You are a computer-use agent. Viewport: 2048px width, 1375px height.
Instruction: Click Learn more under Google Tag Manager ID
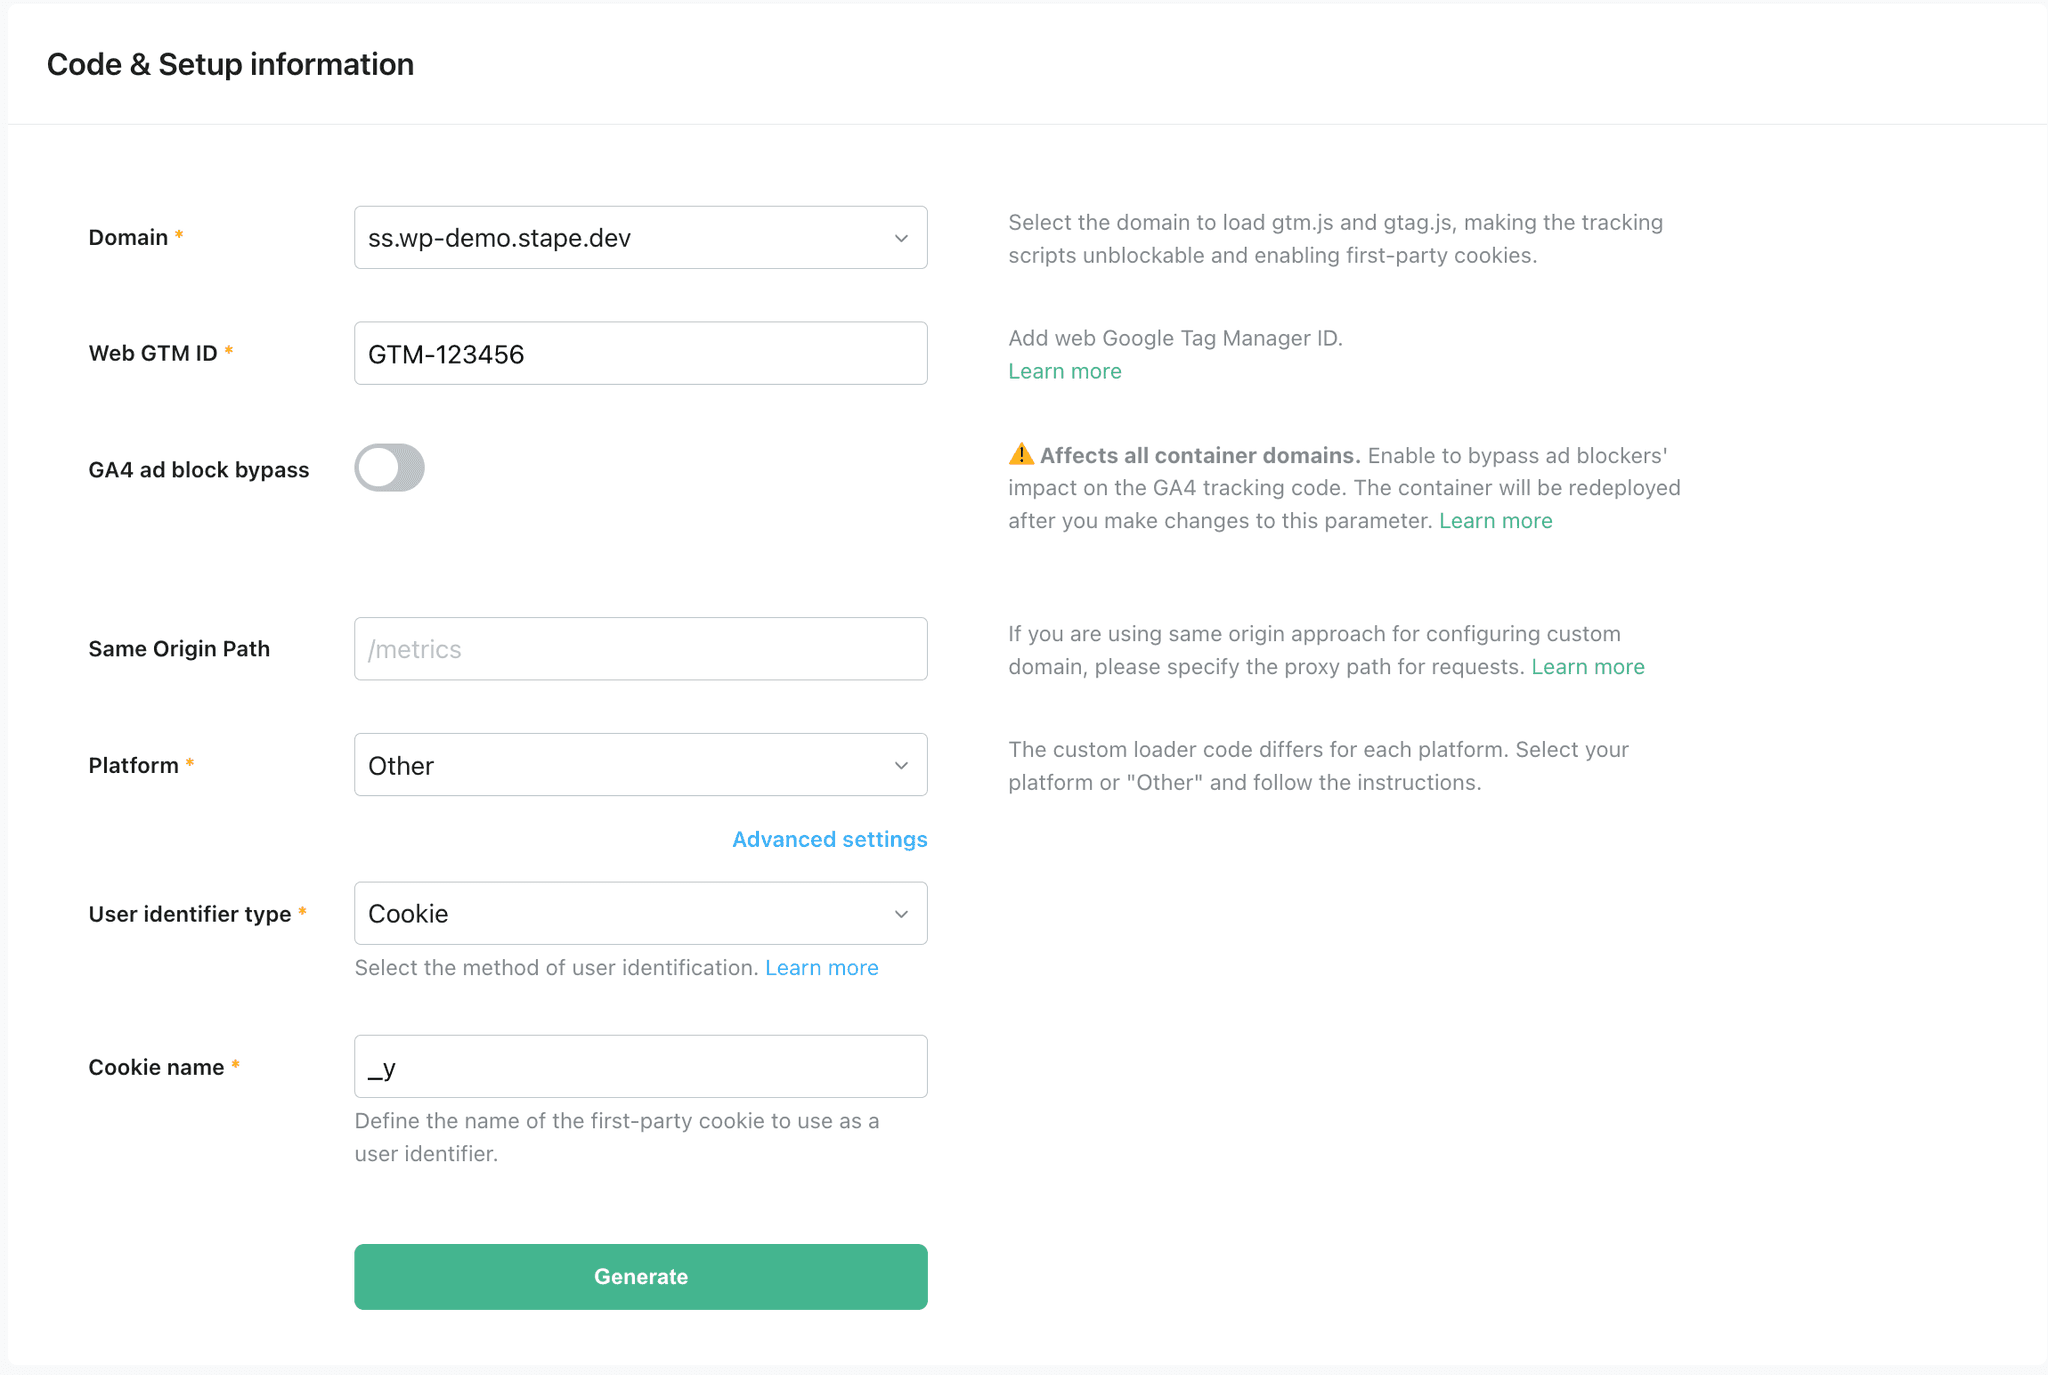click(1064, 370)
